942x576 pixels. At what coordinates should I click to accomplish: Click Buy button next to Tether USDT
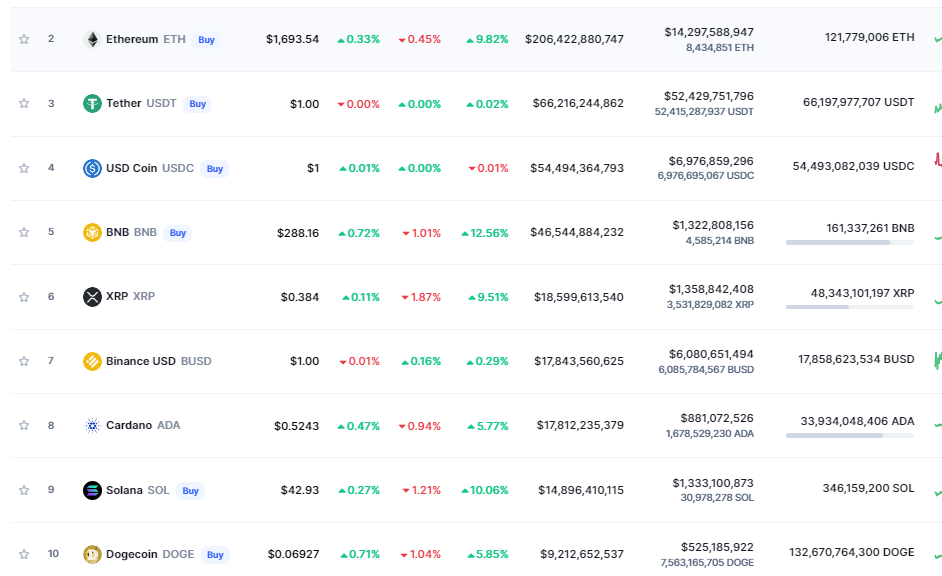coord(198,104)
